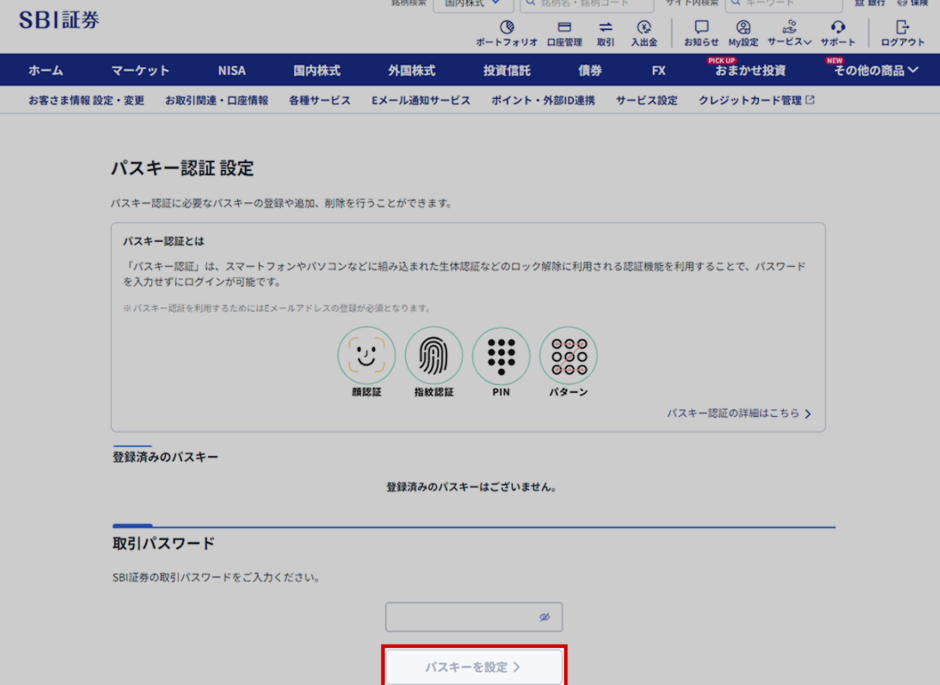
Task: Switch to ポイント・外部ID連携 tab
Action: [543, 100]
